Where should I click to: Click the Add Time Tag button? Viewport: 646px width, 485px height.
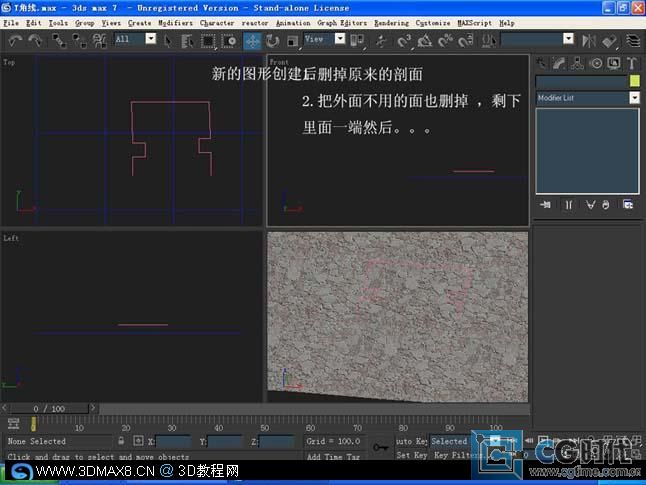click(x=333, y=456)
